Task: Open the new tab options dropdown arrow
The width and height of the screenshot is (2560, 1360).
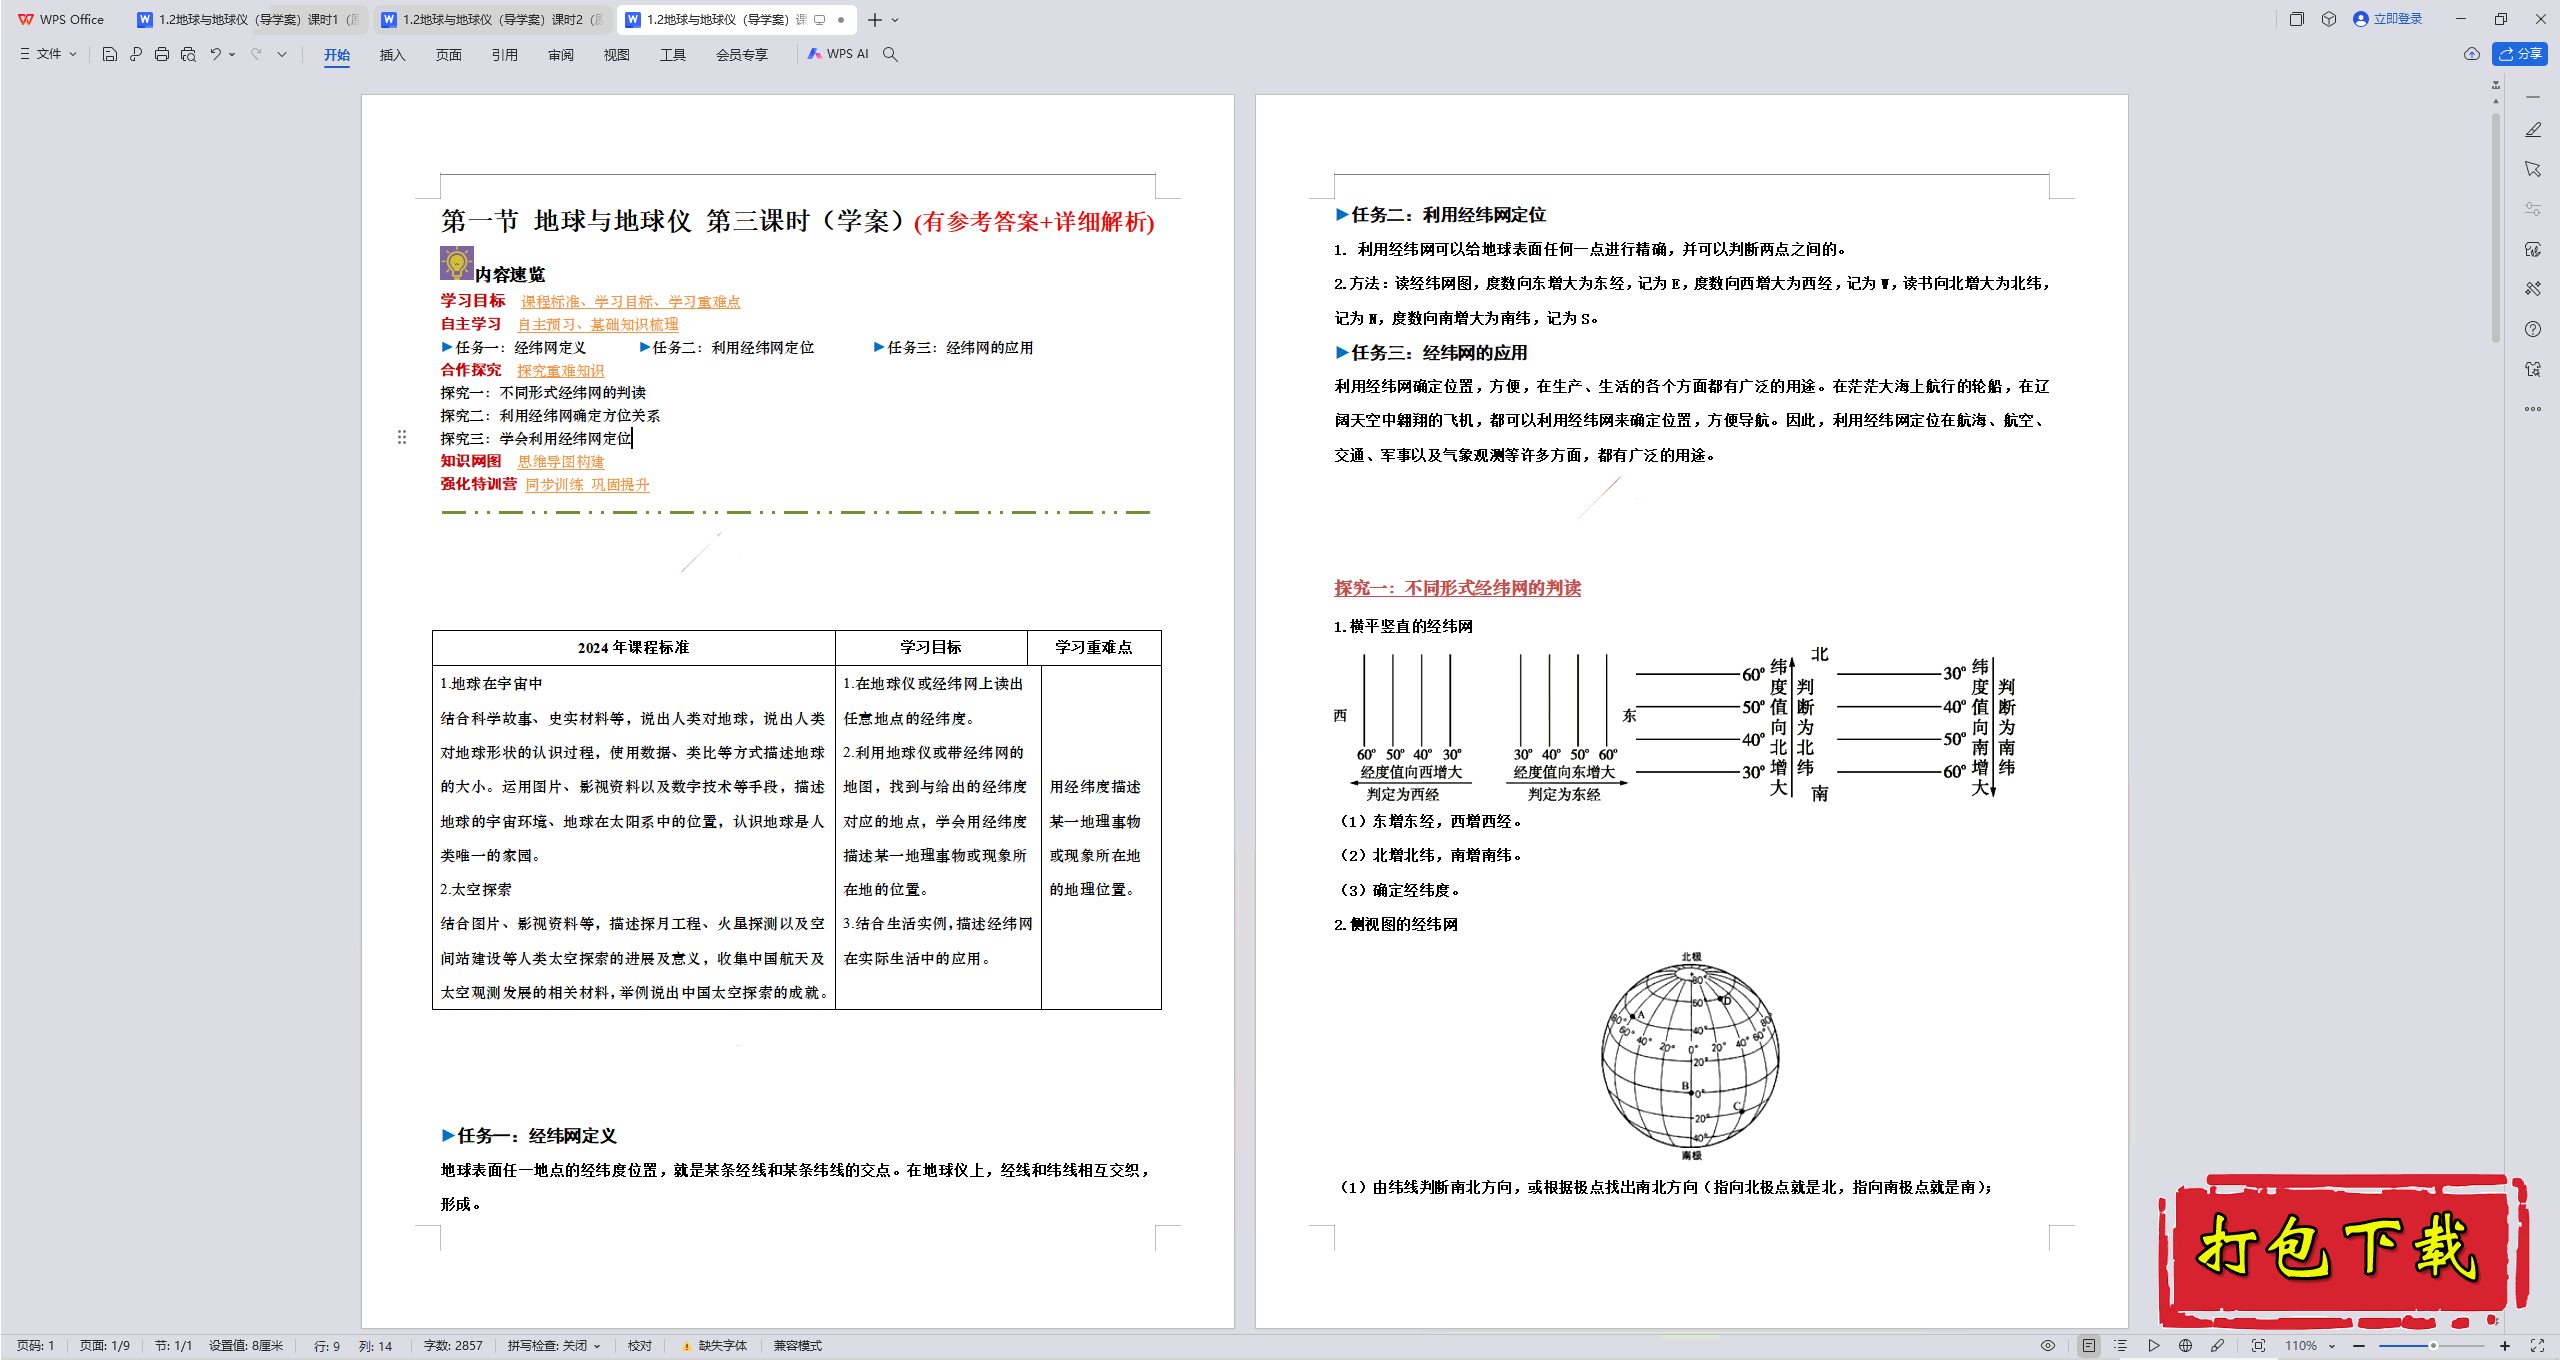Action: point(895,20)
